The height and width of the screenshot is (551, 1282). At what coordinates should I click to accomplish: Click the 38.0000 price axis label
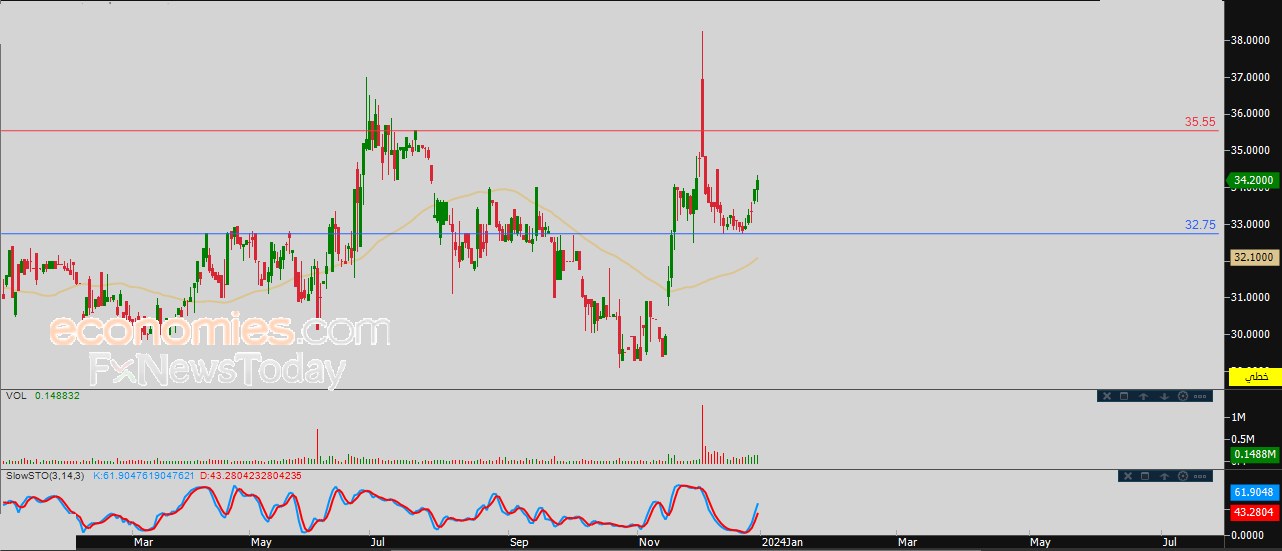coord(1253,41)
